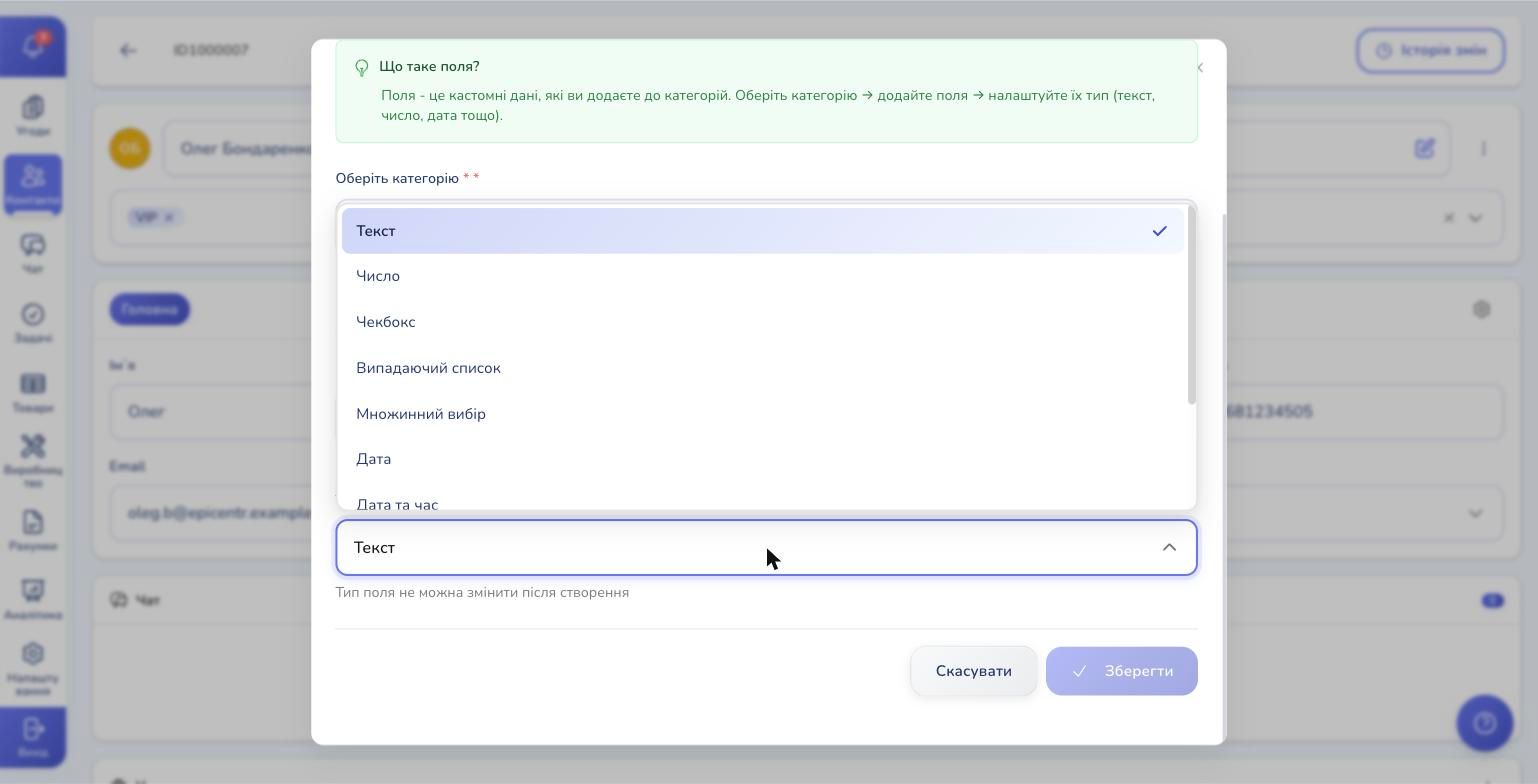This screenshot has height=784, width=1538.
Task: Open Налаштування gear in sidebar
Action: coord(32,668)
